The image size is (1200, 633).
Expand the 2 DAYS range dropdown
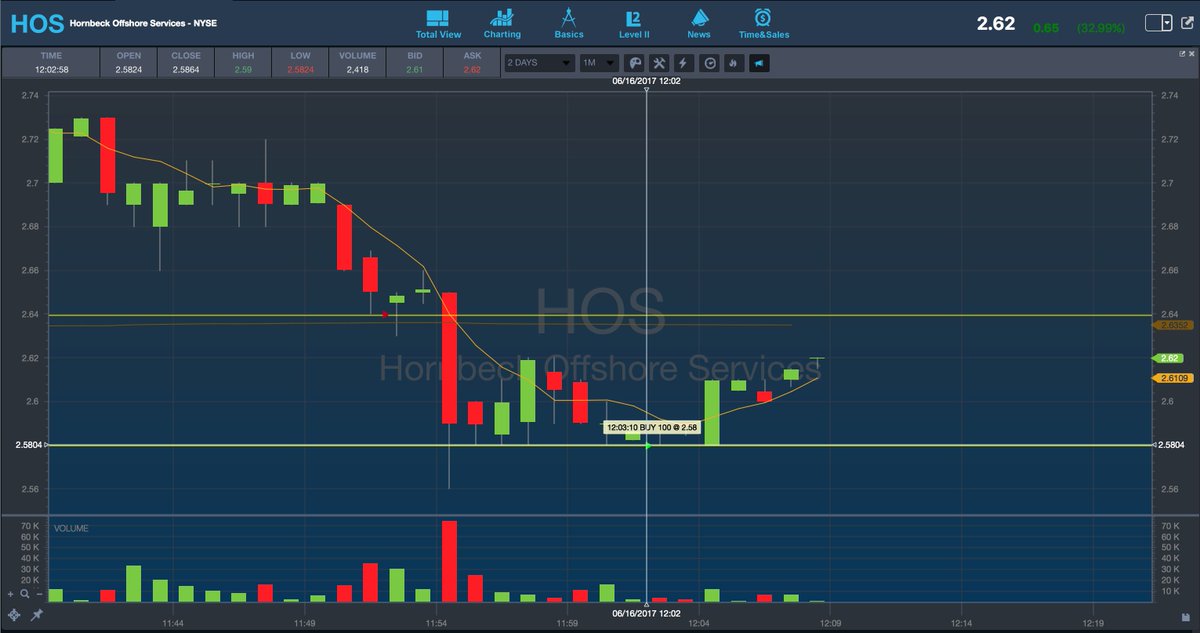click(540, 63)
